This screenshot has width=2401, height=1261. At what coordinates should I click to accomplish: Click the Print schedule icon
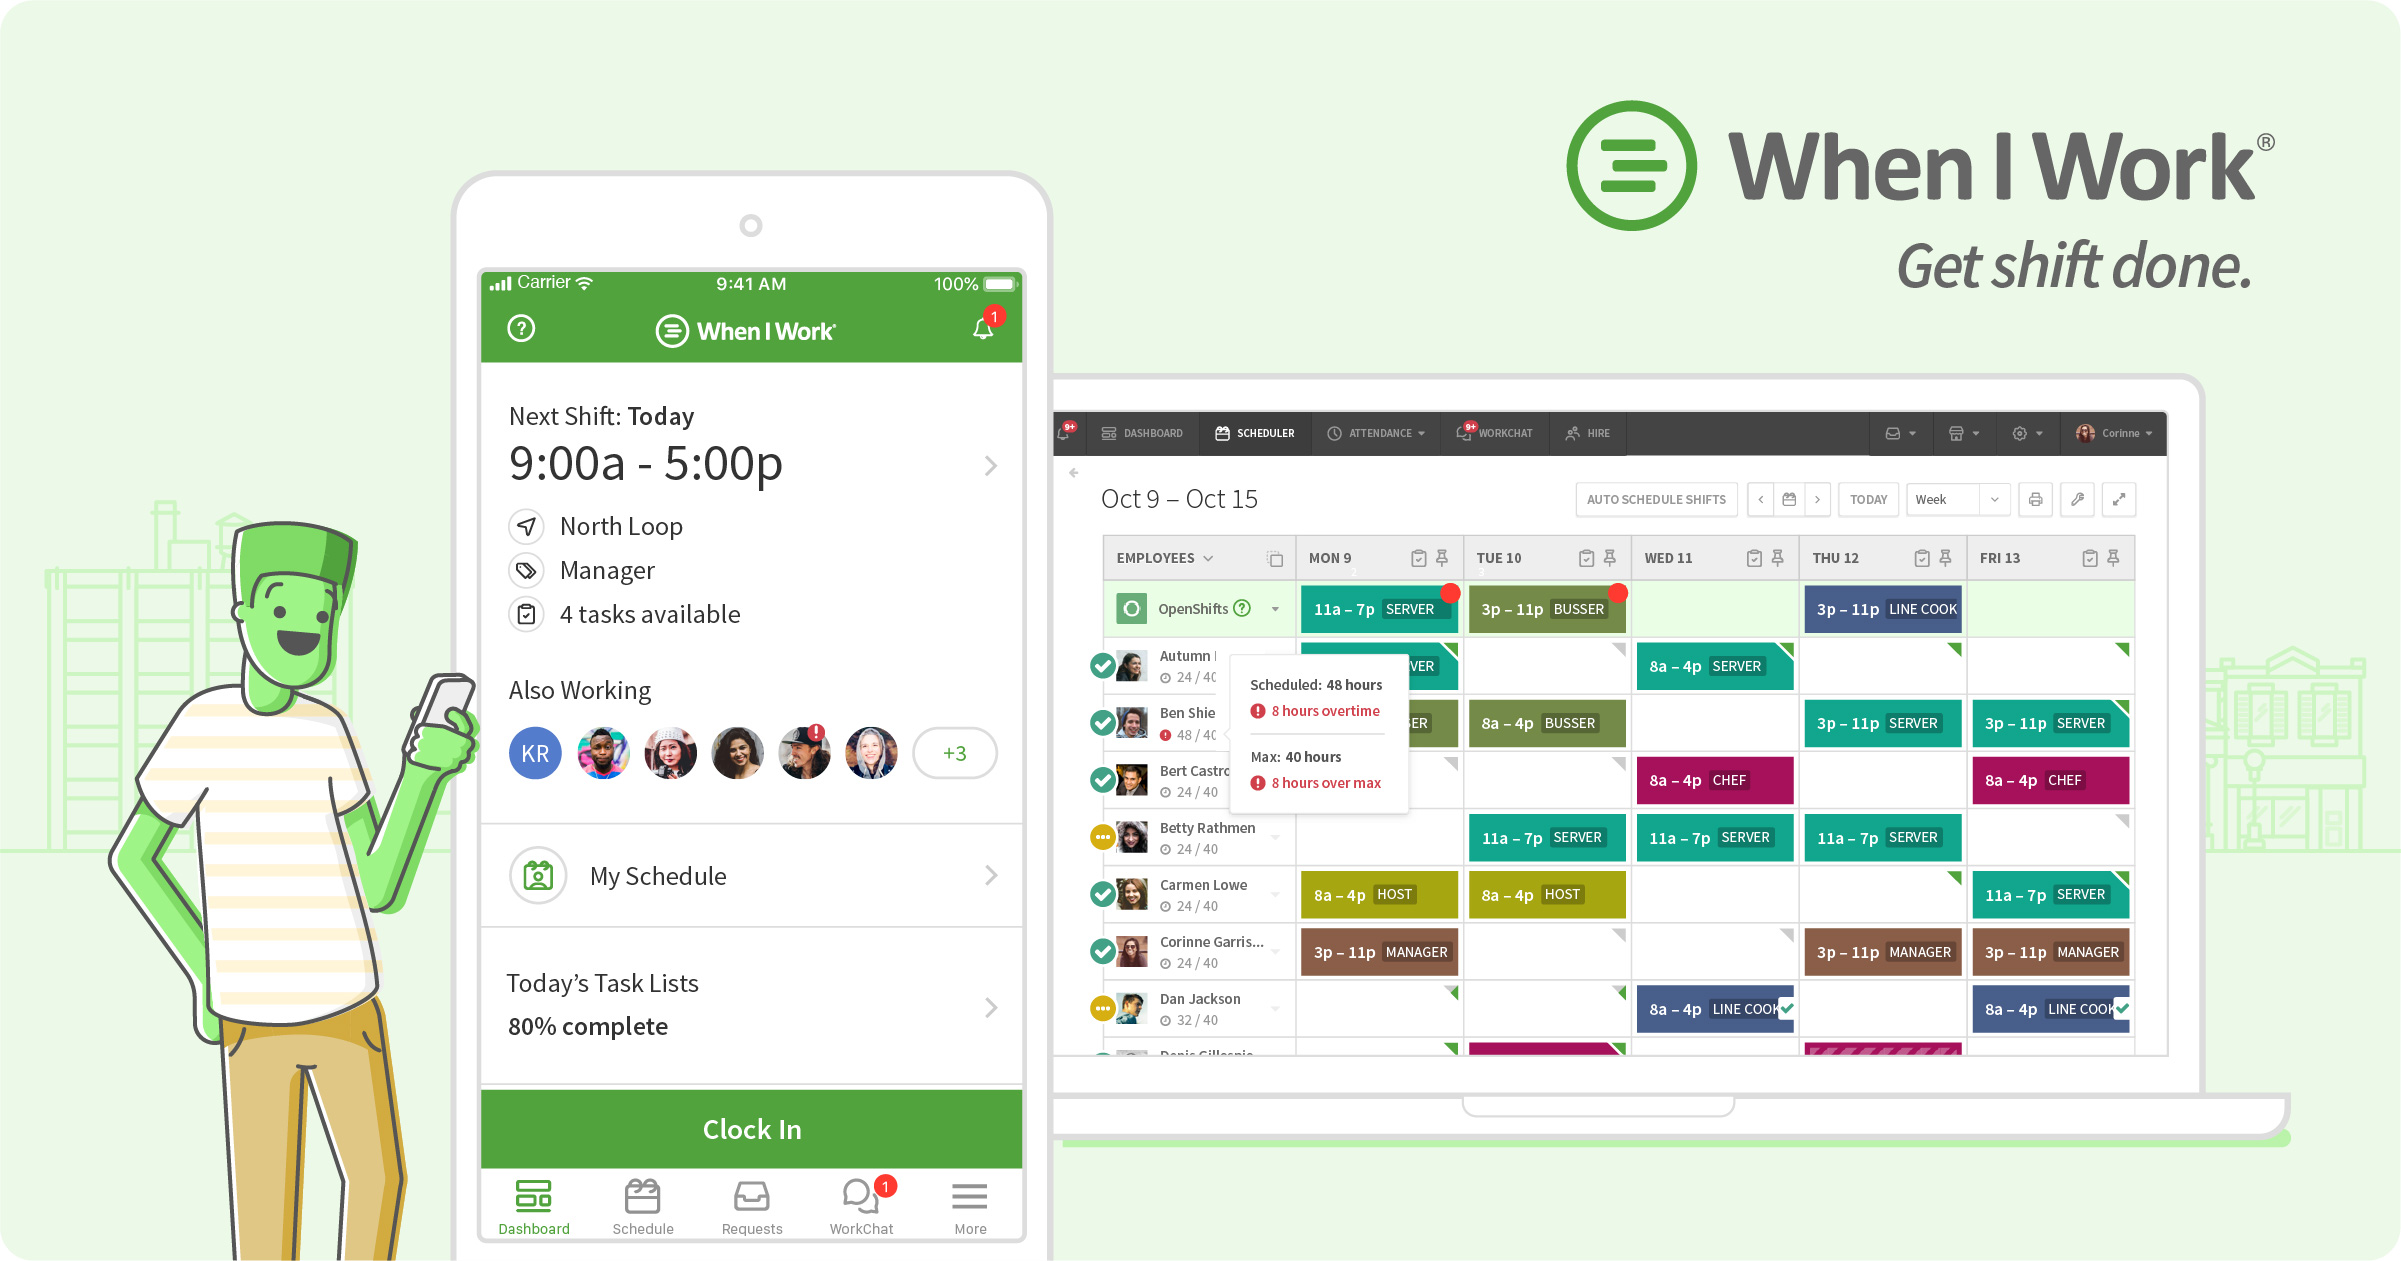2036,499
